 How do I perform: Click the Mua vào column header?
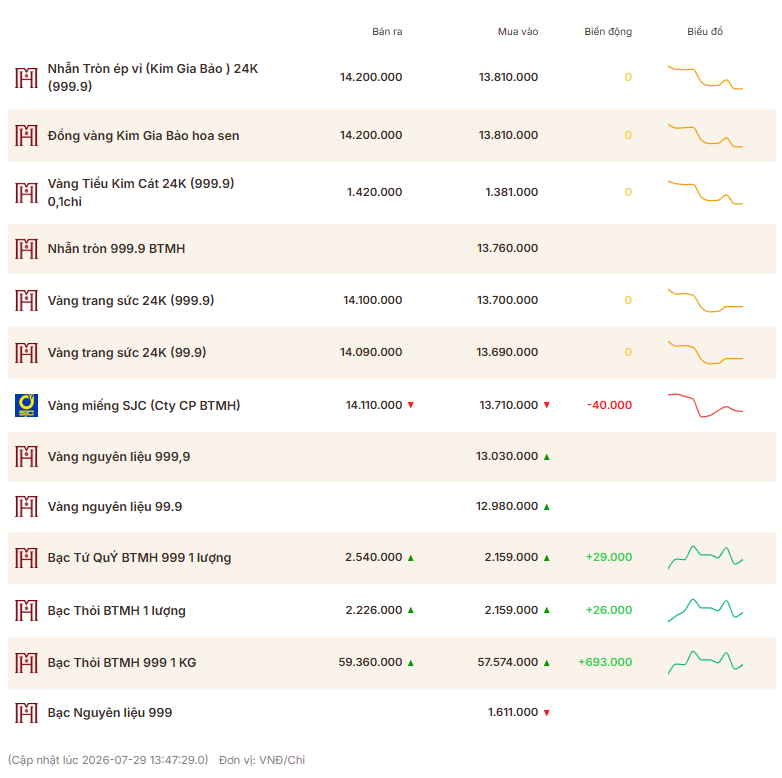tap(518, 31)
